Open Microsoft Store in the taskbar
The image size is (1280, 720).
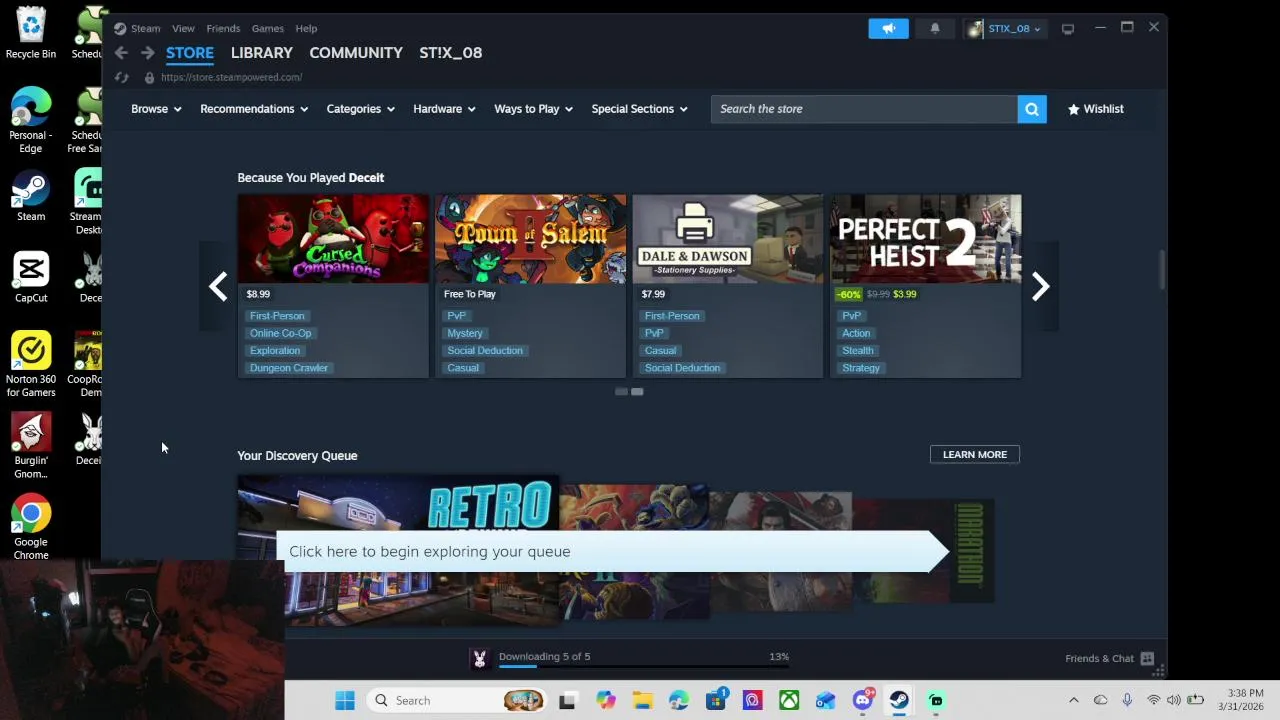(716, 700)
